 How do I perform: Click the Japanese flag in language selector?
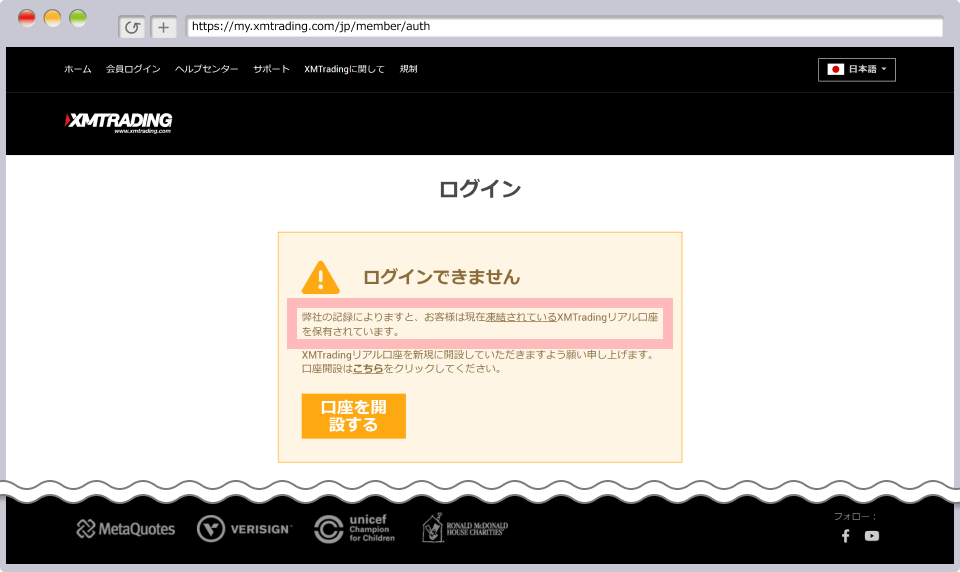836,69
